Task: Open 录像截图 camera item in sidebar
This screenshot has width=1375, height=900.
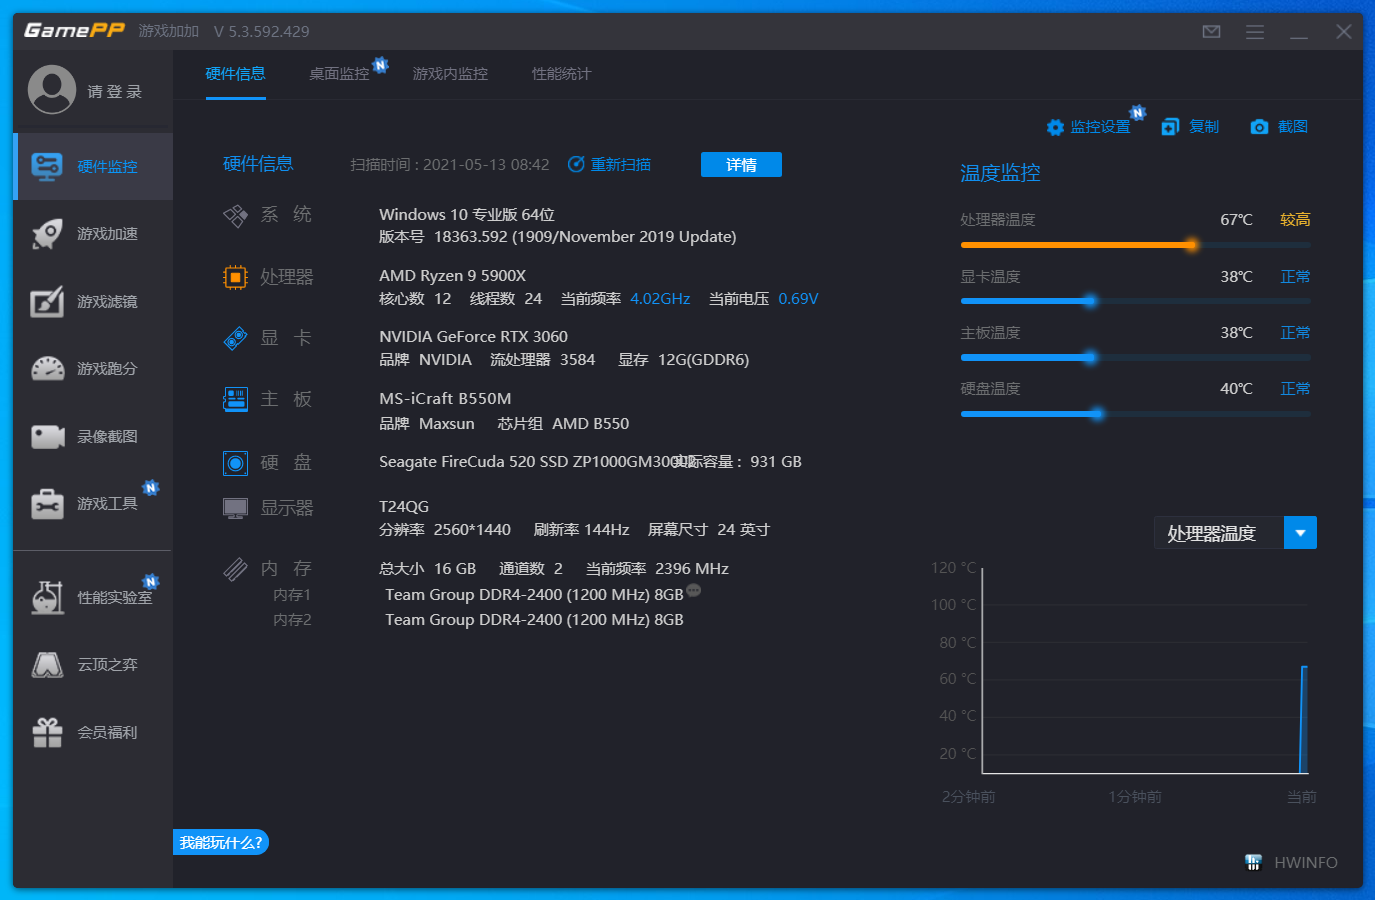Action: (x=93, y=437)
